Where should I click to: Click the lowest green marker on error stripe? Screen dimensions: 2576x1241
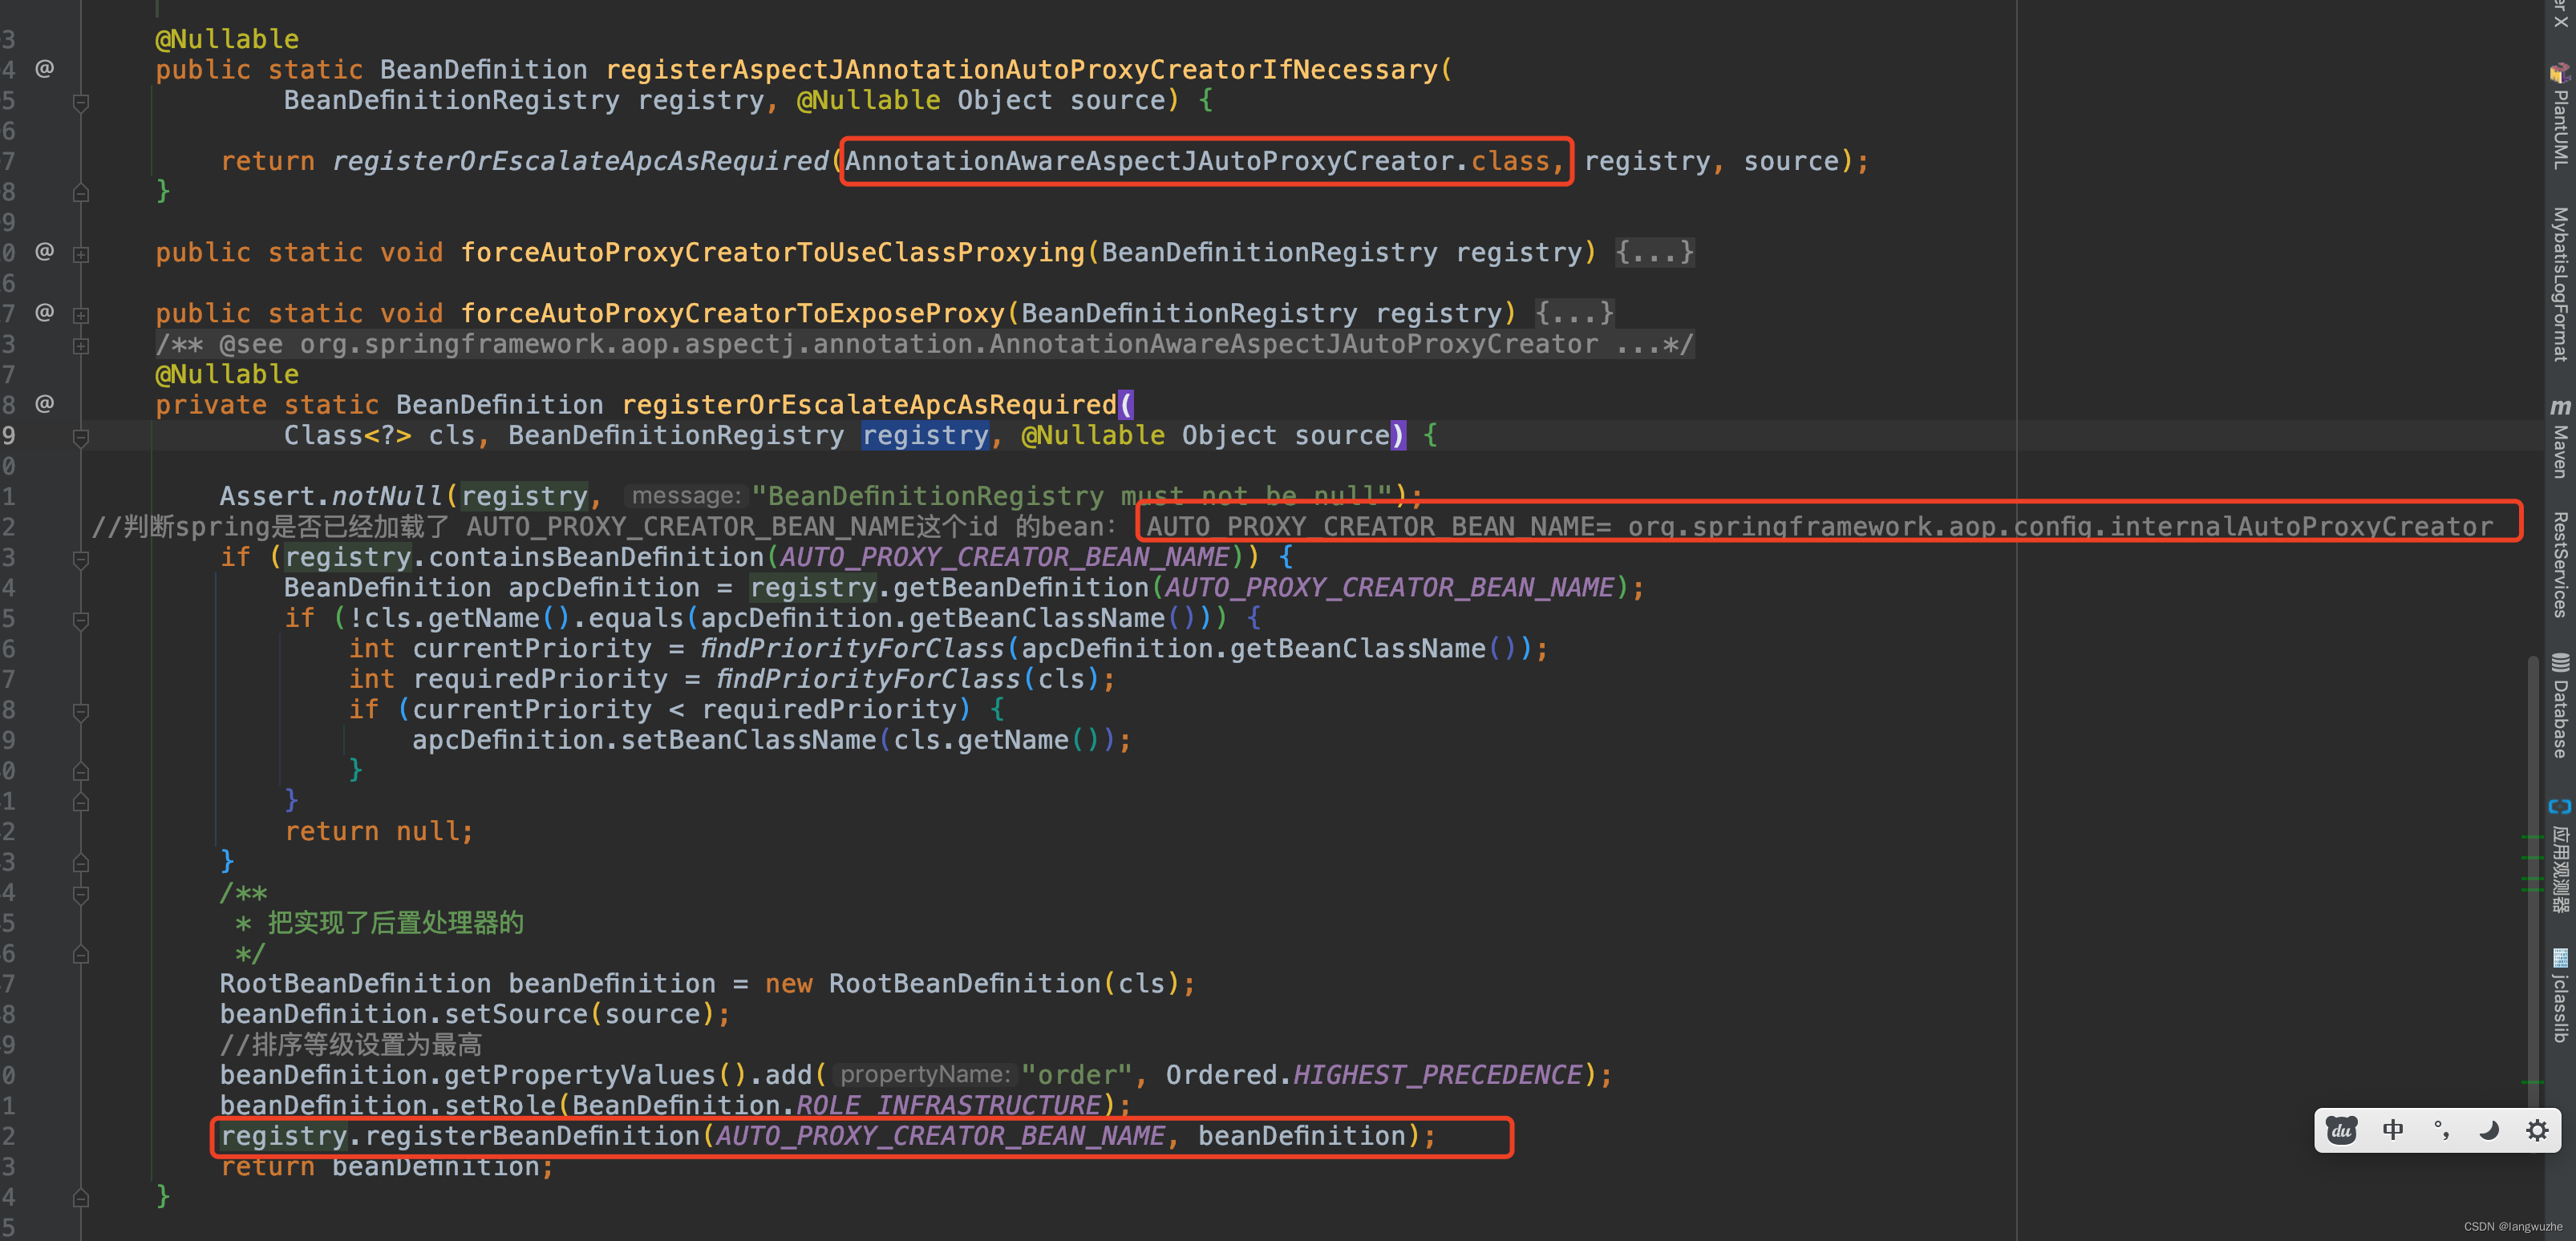(2532, 1082)
